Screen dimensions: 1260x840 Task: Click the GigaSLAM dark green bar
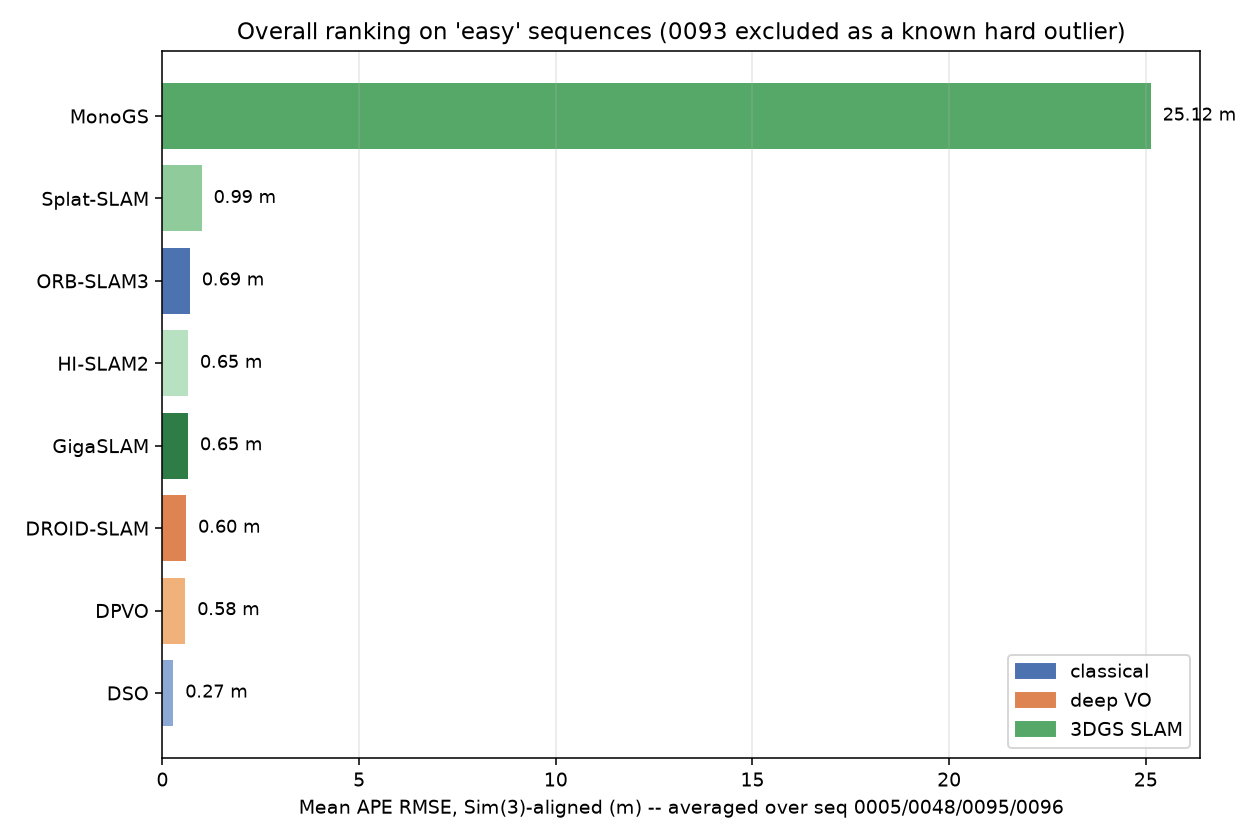point(175,446)
